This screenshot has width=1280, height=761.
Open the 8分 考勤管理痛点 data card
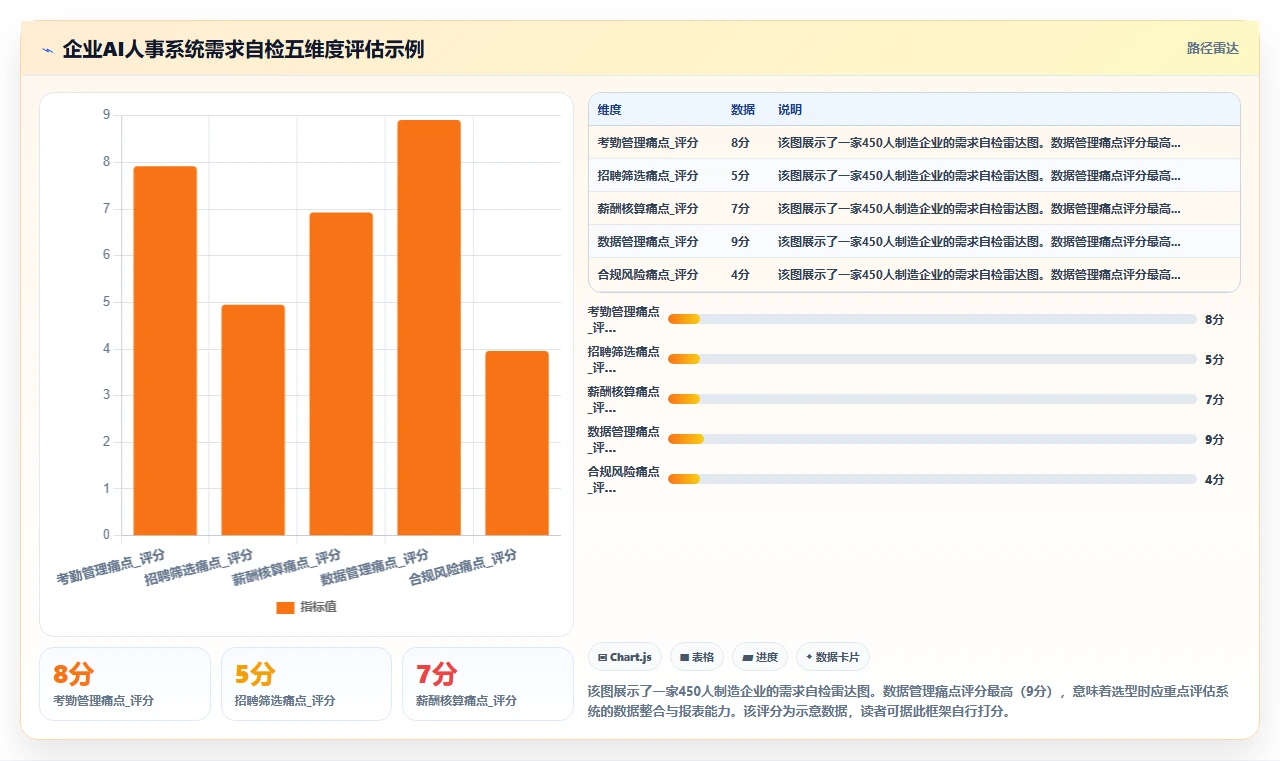point(125,684)
